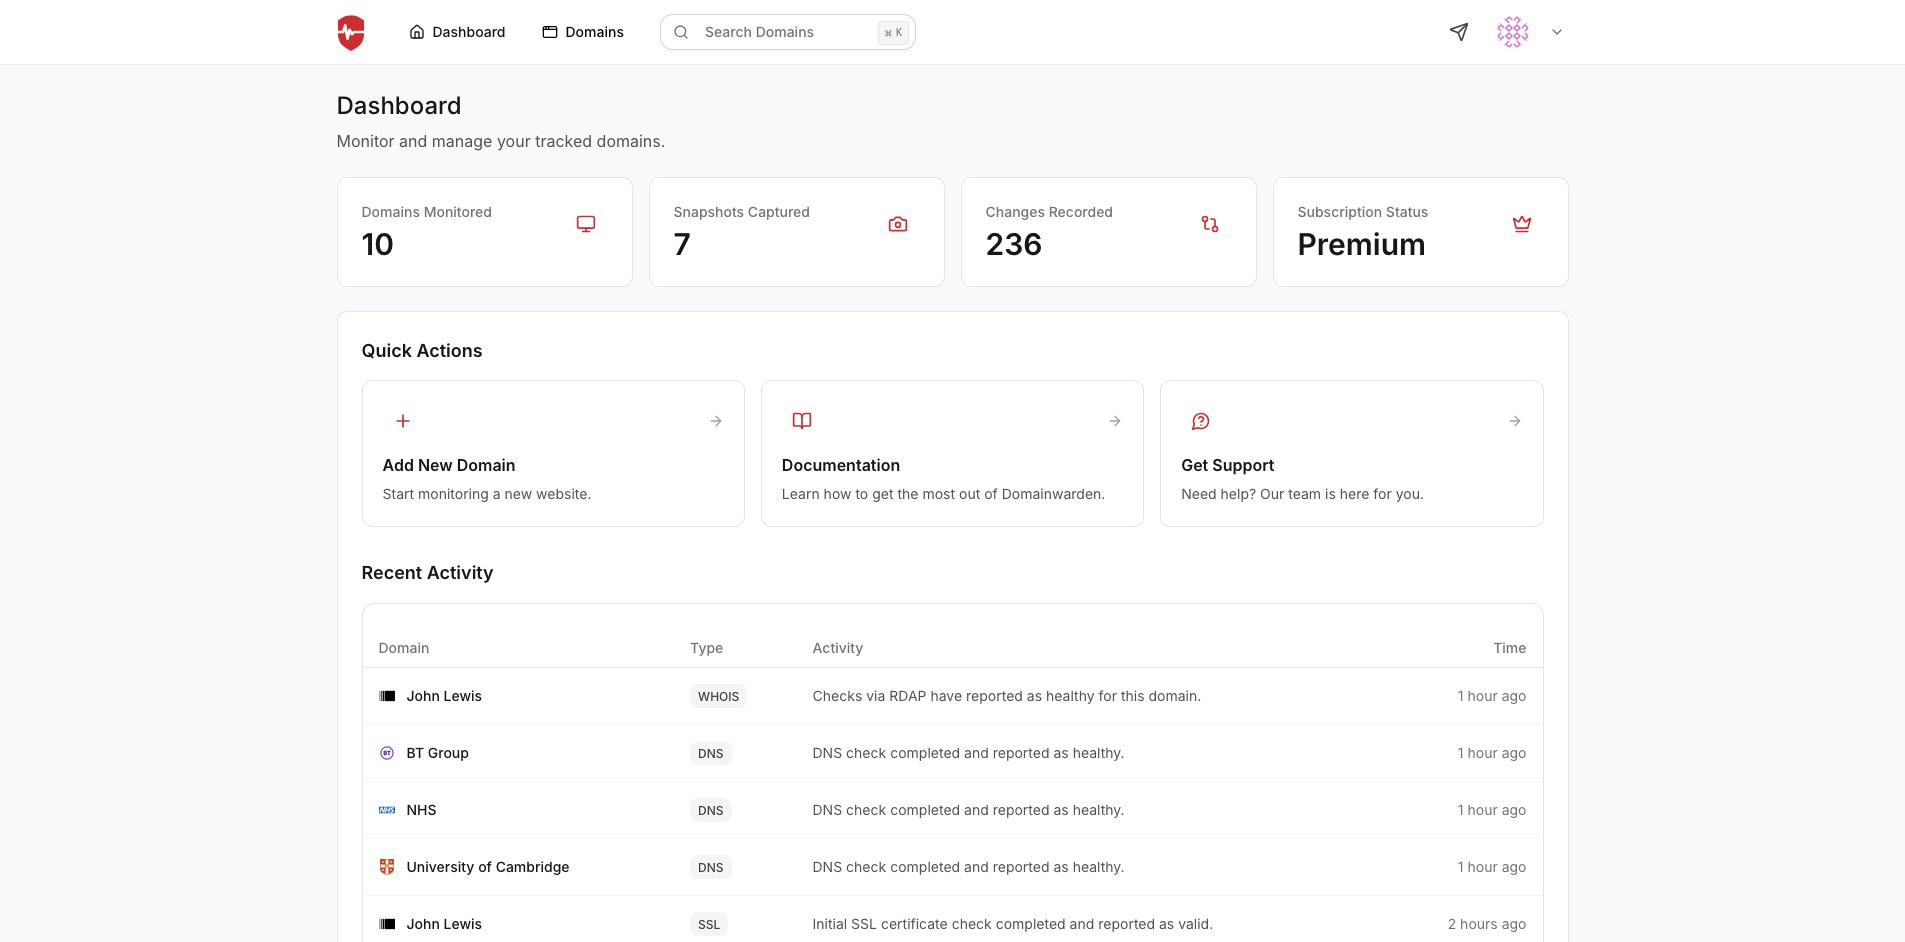This screenshot has width=1905, height=942.
Task: Open the Get Support action
Action: tap(1352, 453)
